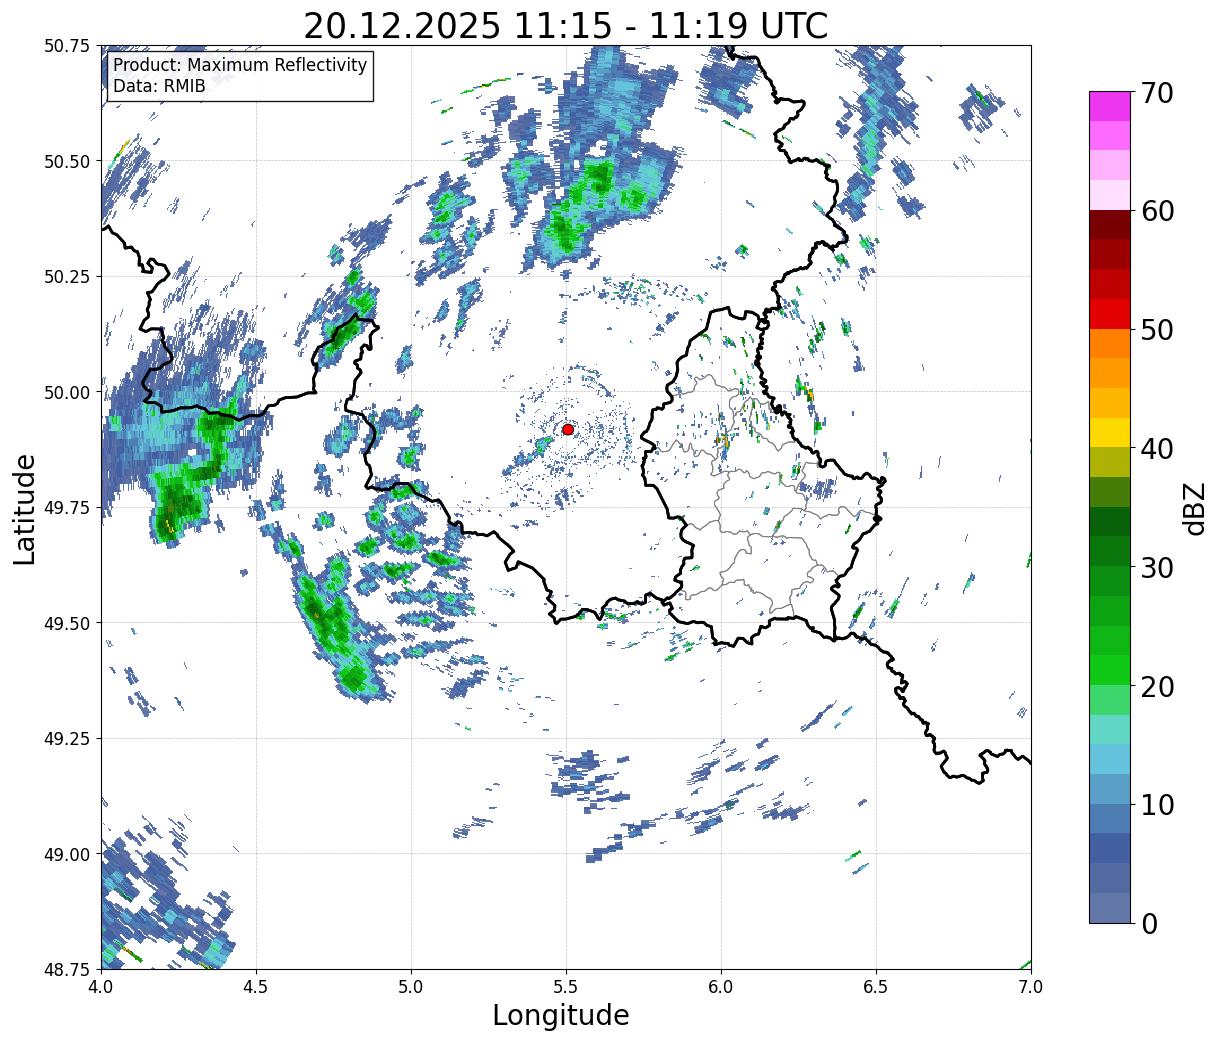Click the 'Latitude' axis label
Screen dimensions: 1219x1040
[25, 508]
